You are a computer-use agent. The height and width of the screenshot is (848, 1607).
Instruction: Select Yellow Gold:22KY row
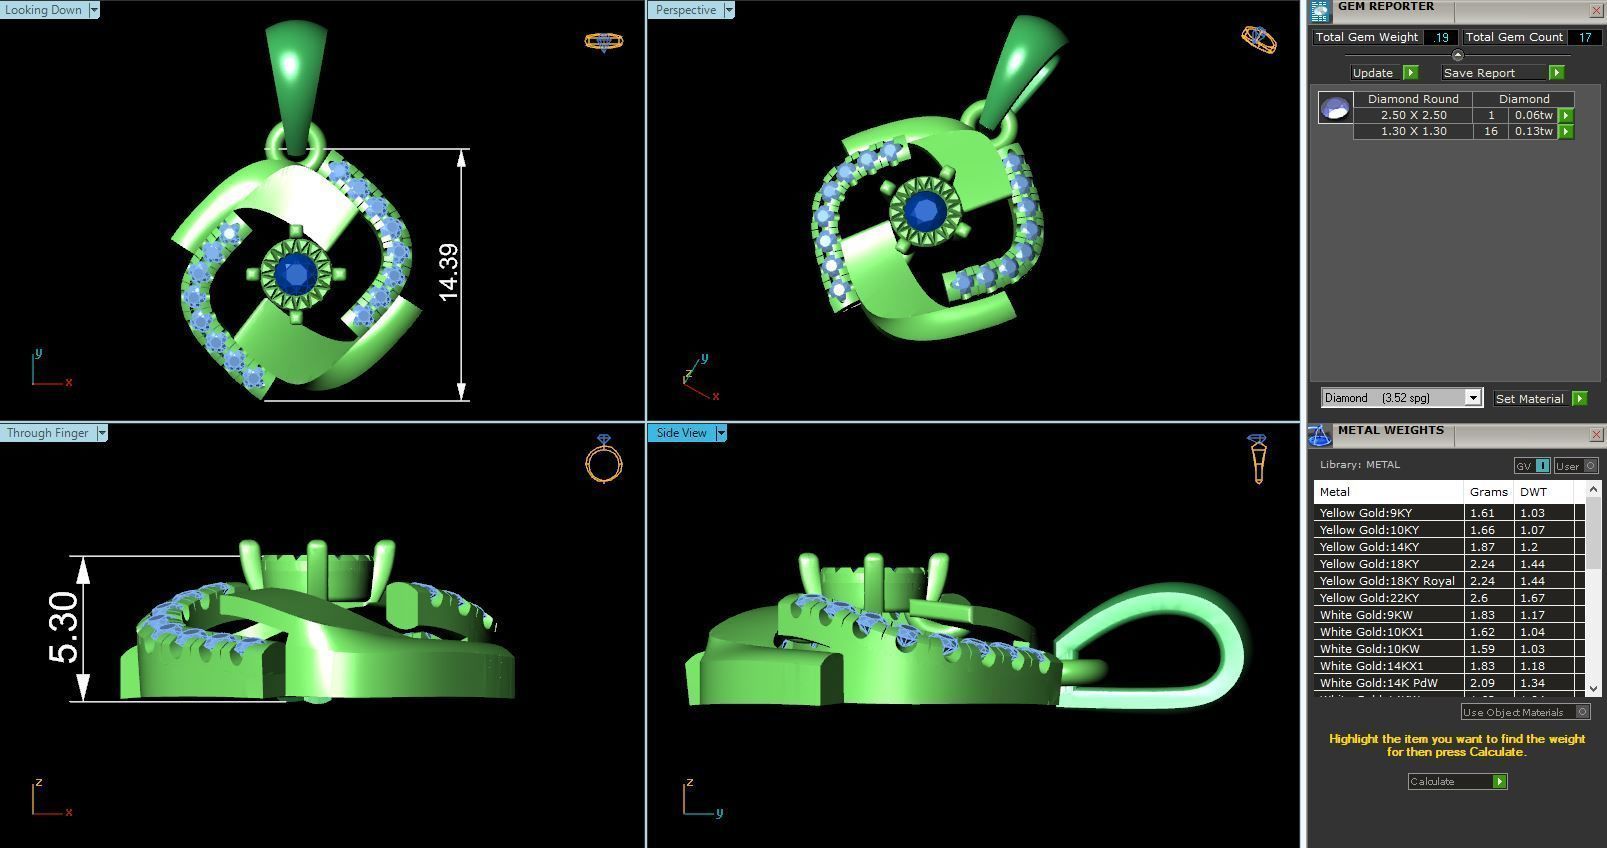click(x=1449, y=598)
